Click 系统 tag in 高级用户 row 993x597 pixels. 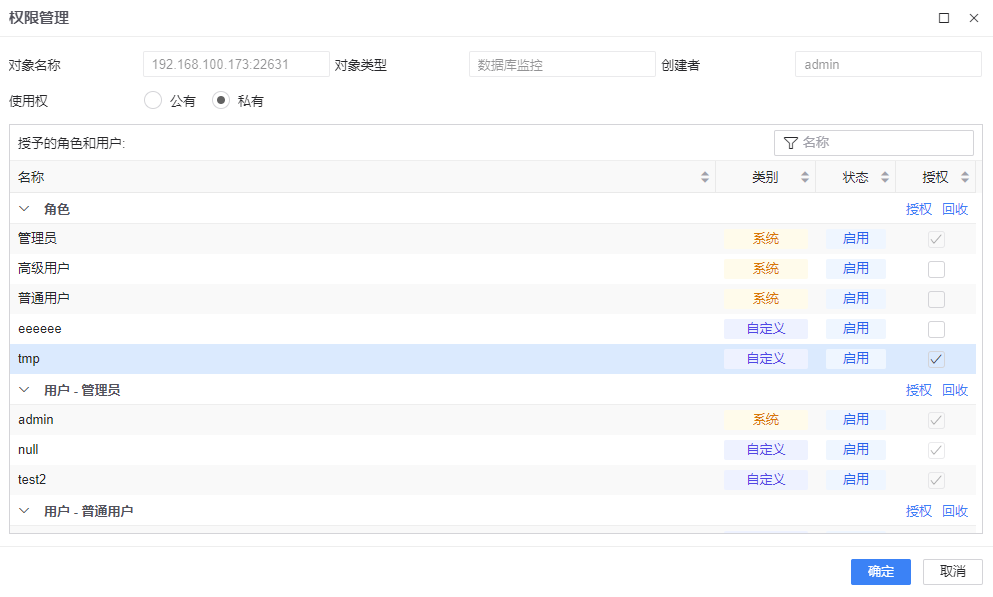pyautogui.click(x=766, y=269)
